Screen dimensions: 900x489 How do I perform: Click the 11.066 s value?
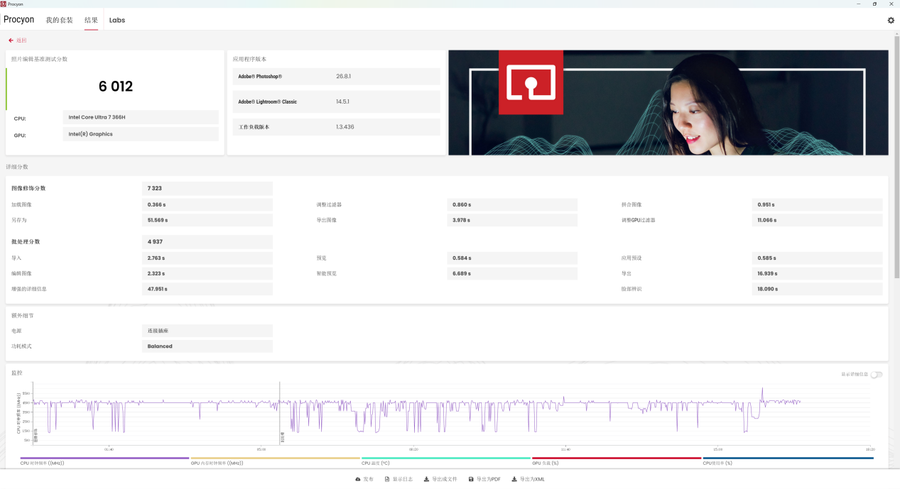click(x=817, y=220)
